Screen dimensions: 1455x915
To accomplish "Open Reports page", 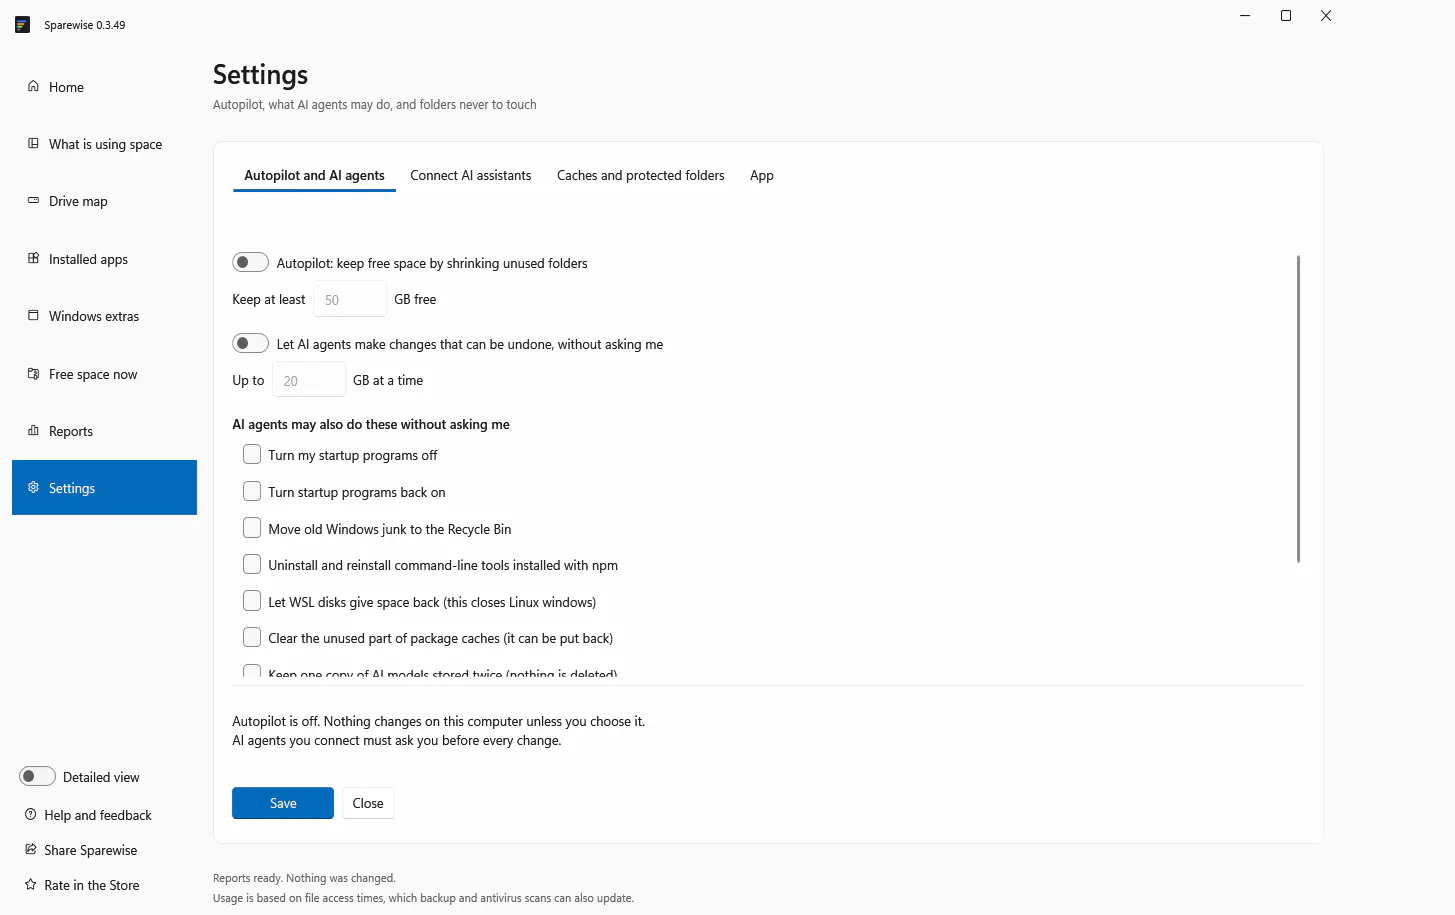I will coord(104,431).
